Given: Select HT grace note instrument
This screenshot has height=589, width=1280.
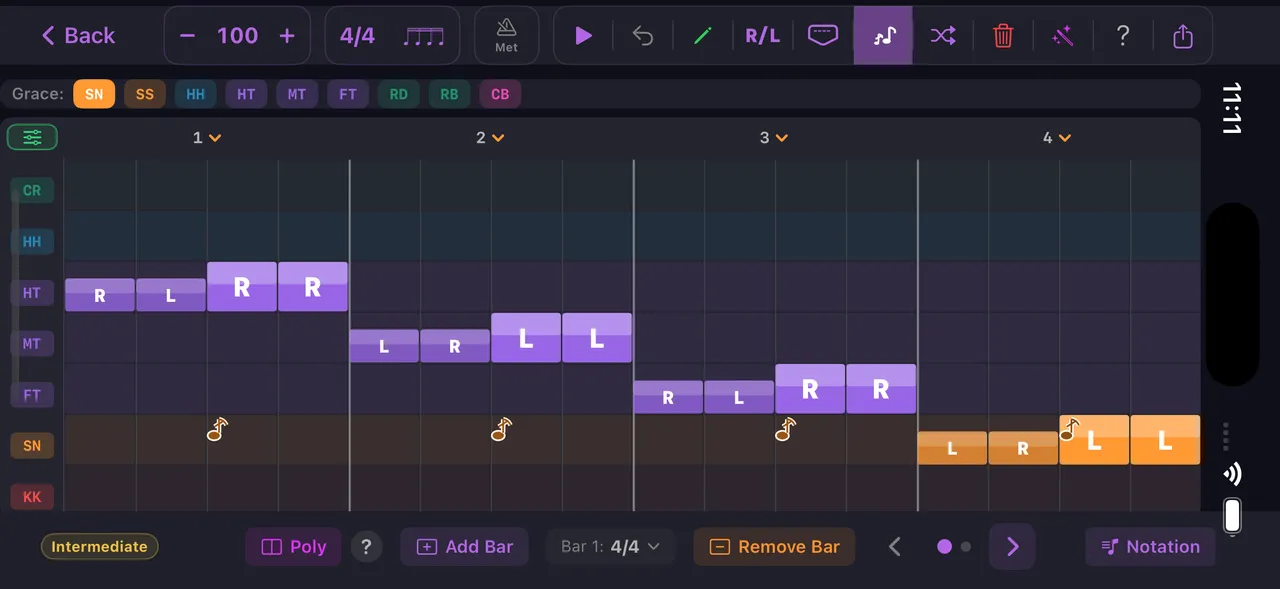Looking at the screenshot, I should tap(246, 94).
